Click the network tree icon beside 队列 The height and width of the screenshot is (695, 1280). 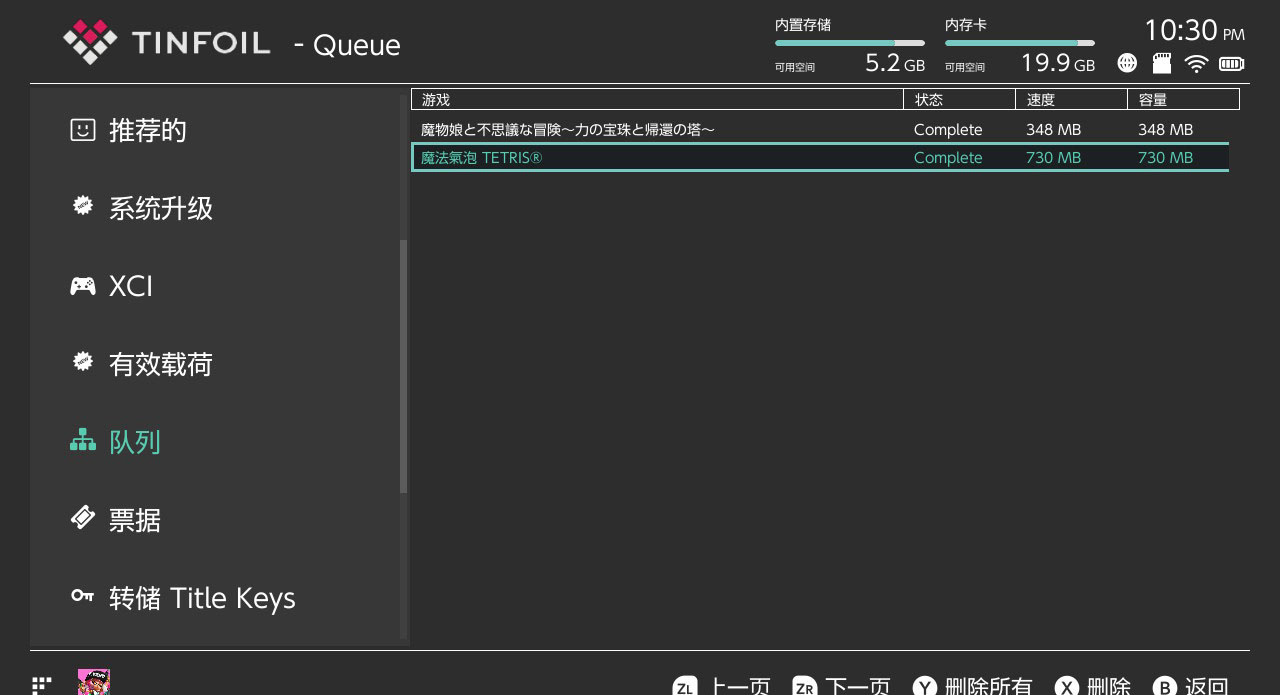pos(83,440)
